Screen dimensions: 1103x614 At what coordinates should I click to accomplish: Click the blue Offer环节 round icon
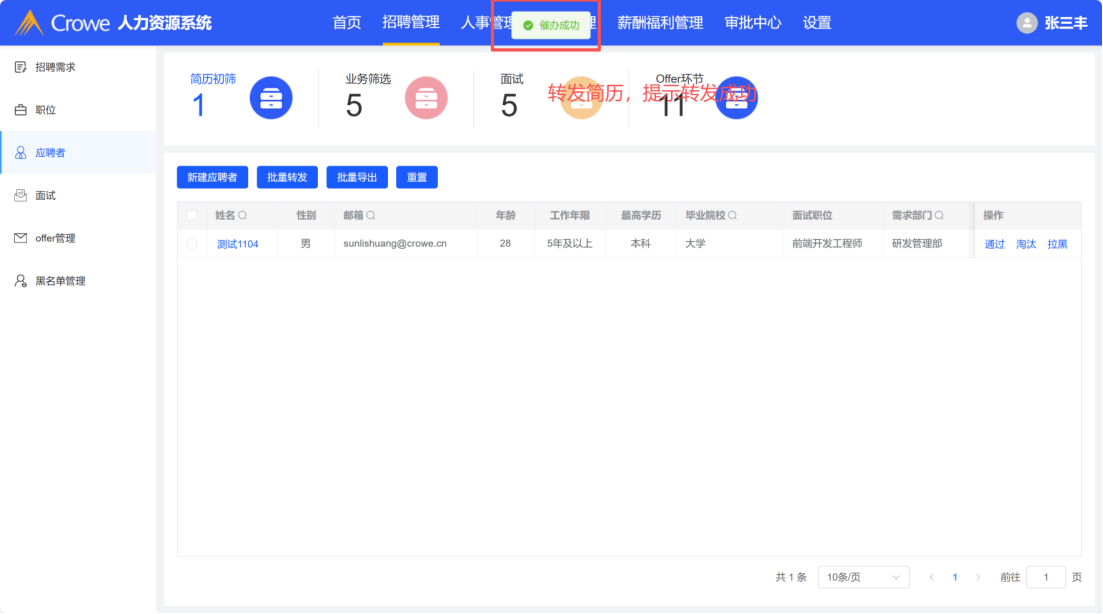(737, 98)
